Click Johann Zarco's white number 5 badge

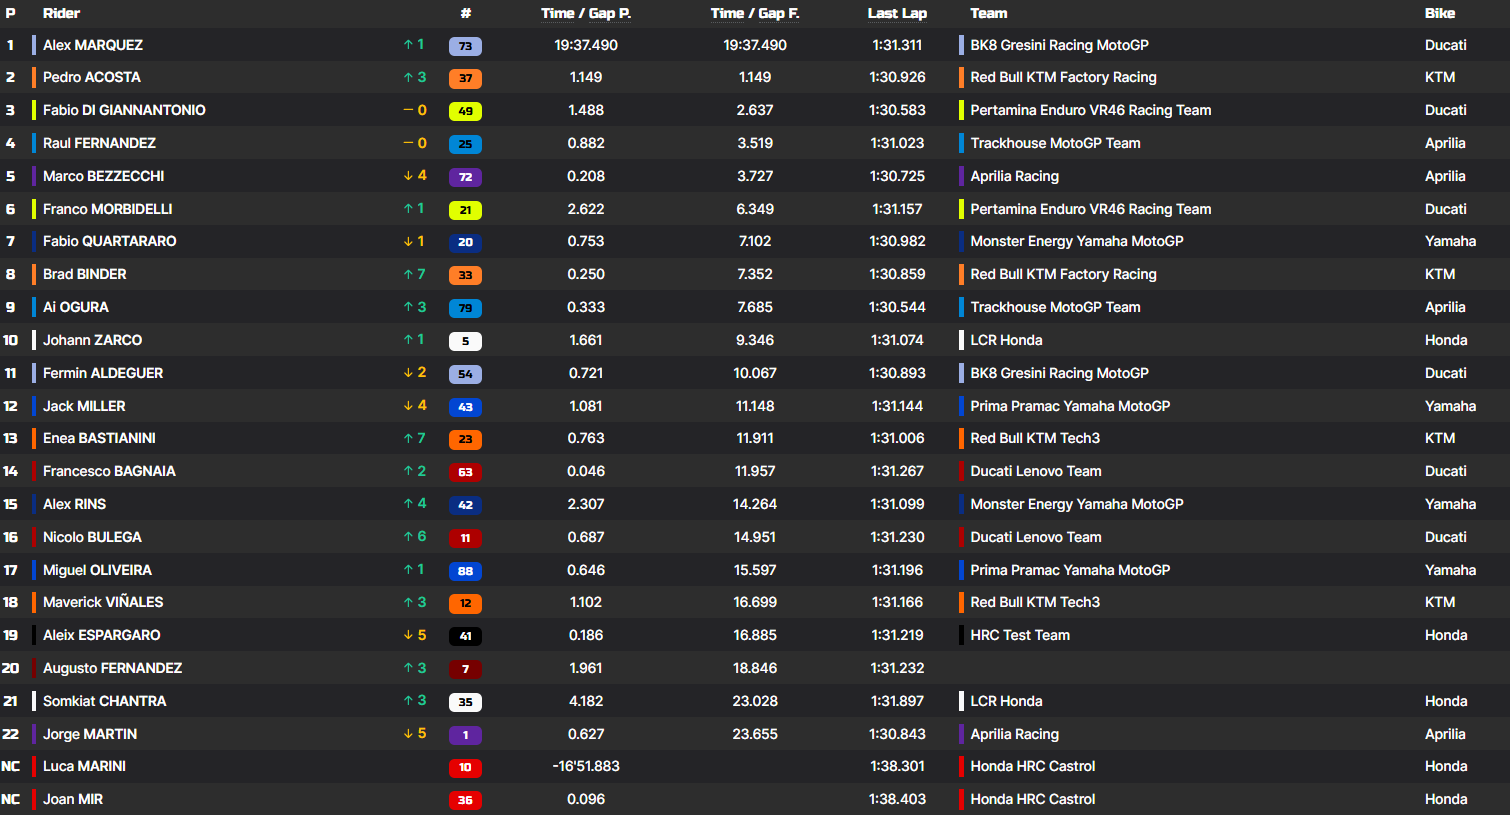tap(465, 341)
